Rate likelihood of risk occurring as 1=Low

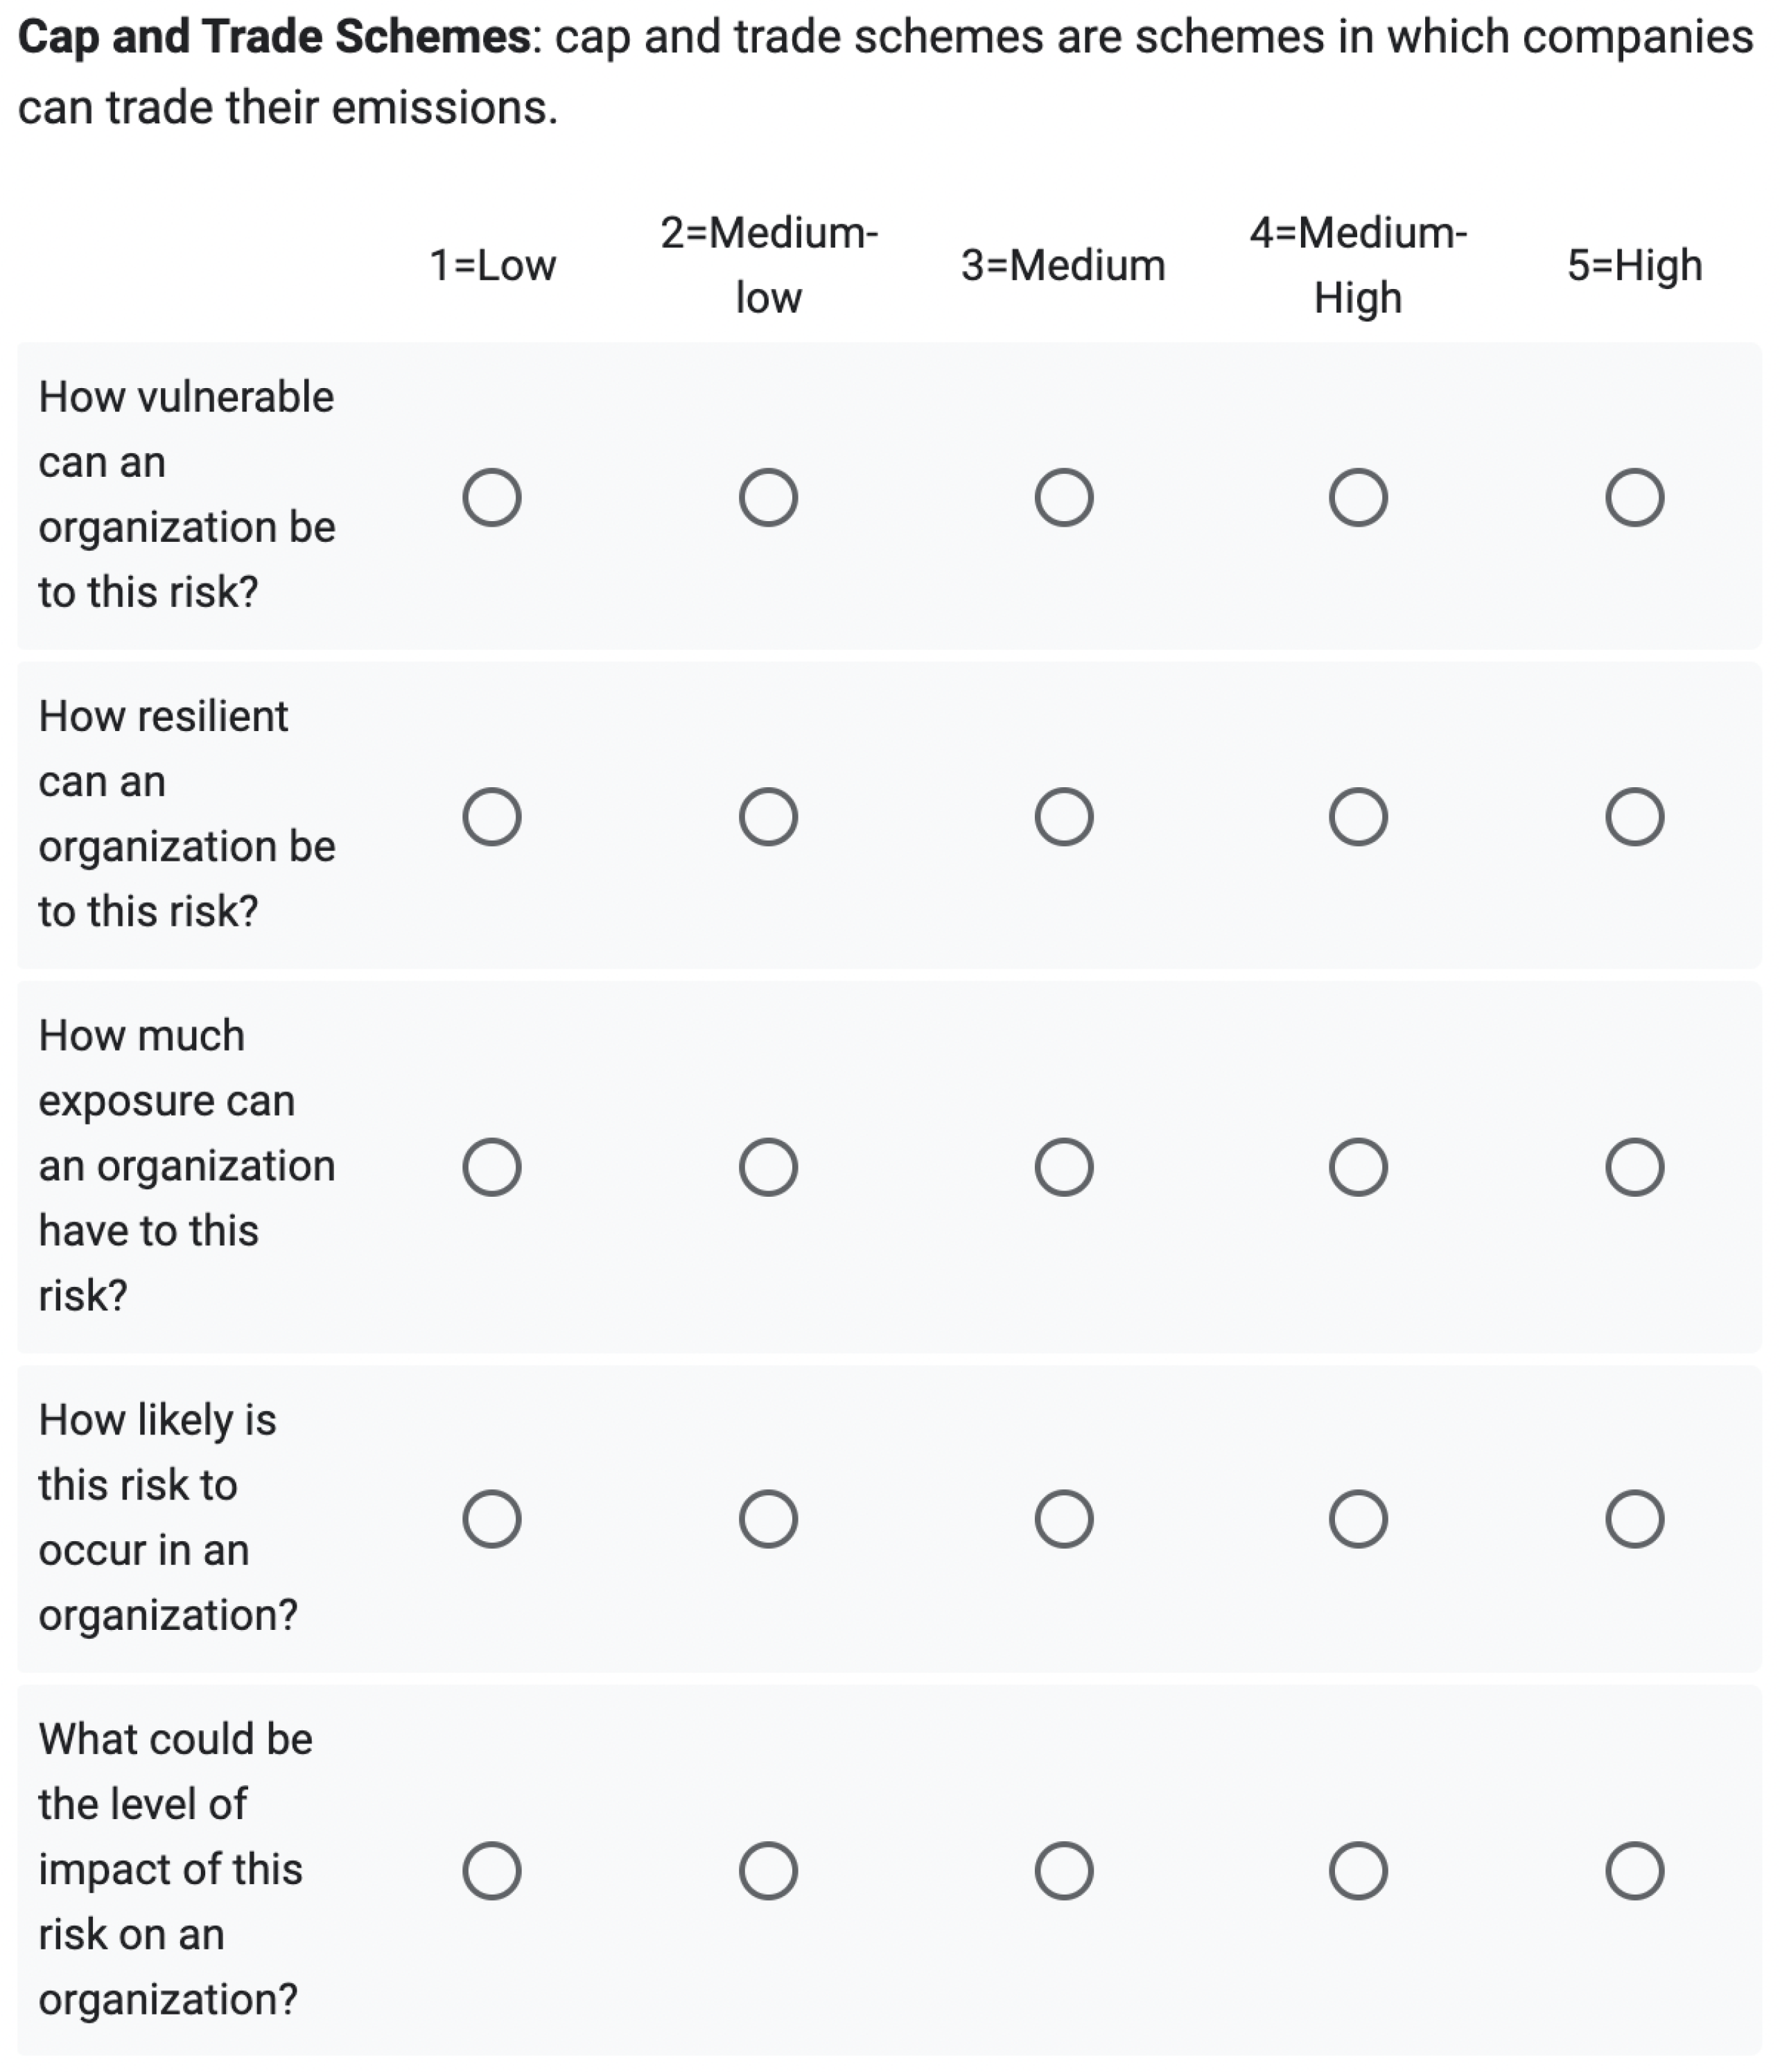(x=491, y=1519)
